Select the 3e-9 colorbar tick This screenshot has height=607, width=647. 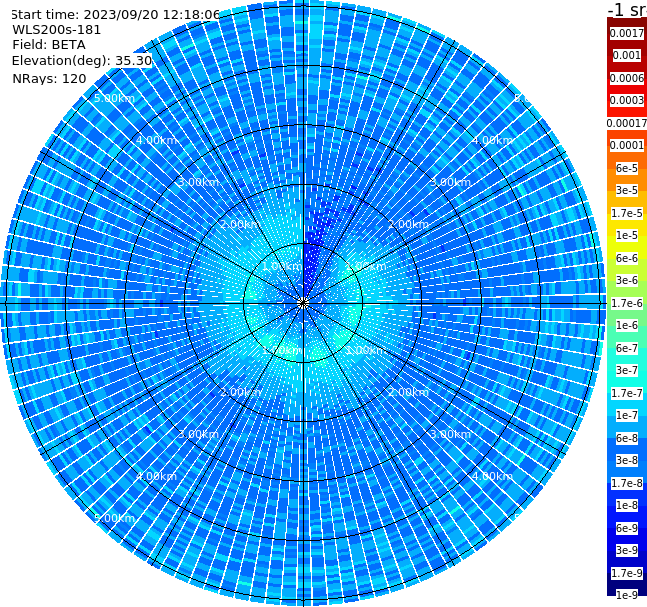pyautogui.click(x=627, y=550)
